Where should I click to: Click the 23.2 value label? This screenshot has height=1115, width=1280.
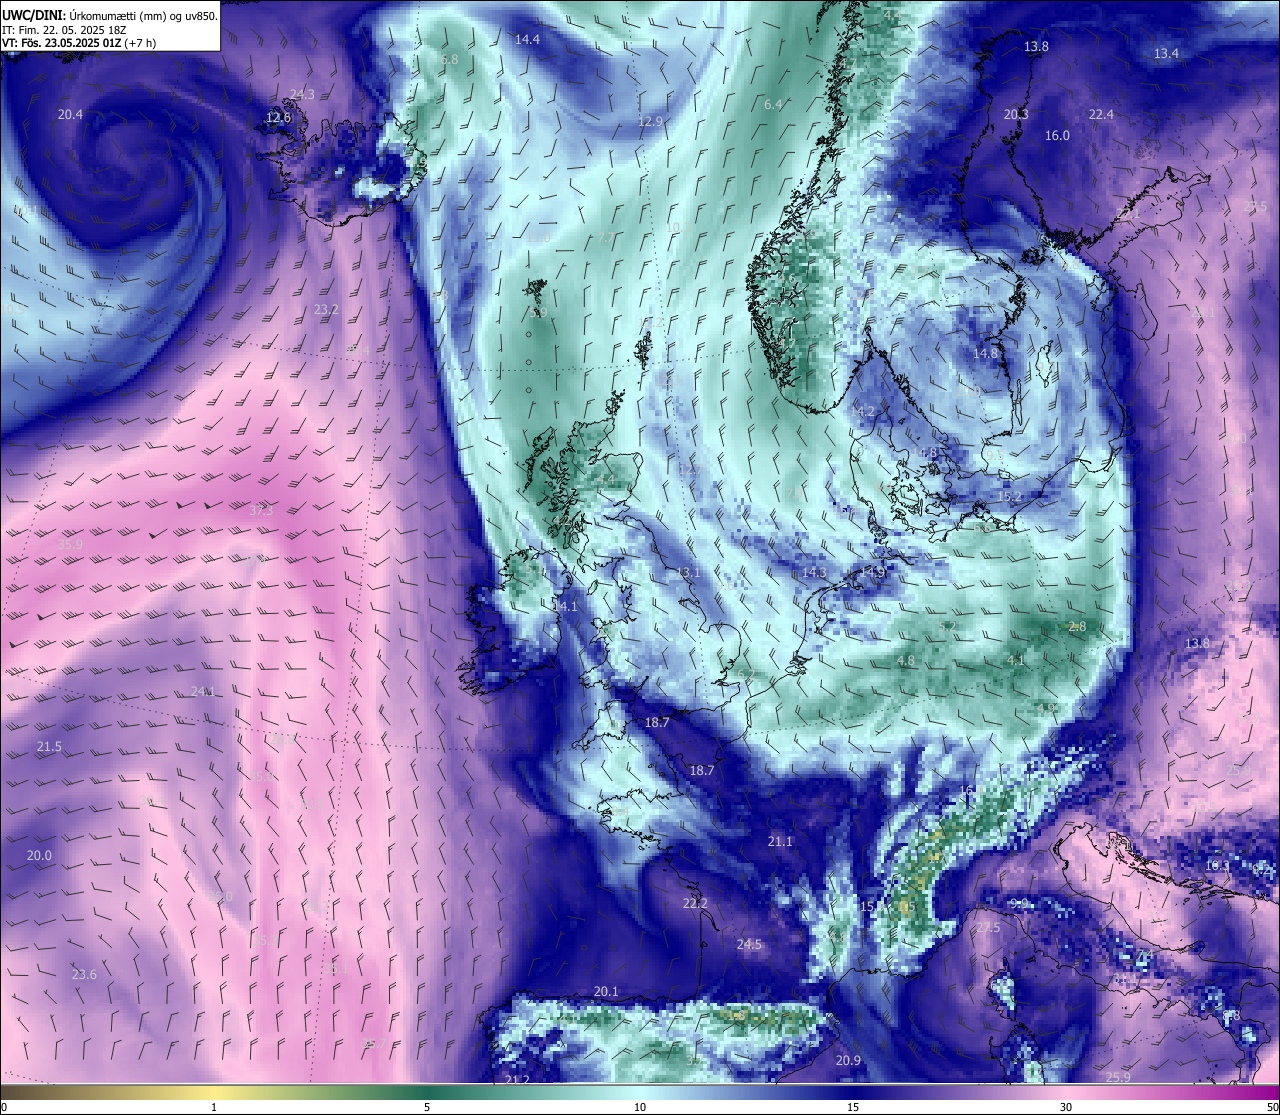[x=326, y=310]
